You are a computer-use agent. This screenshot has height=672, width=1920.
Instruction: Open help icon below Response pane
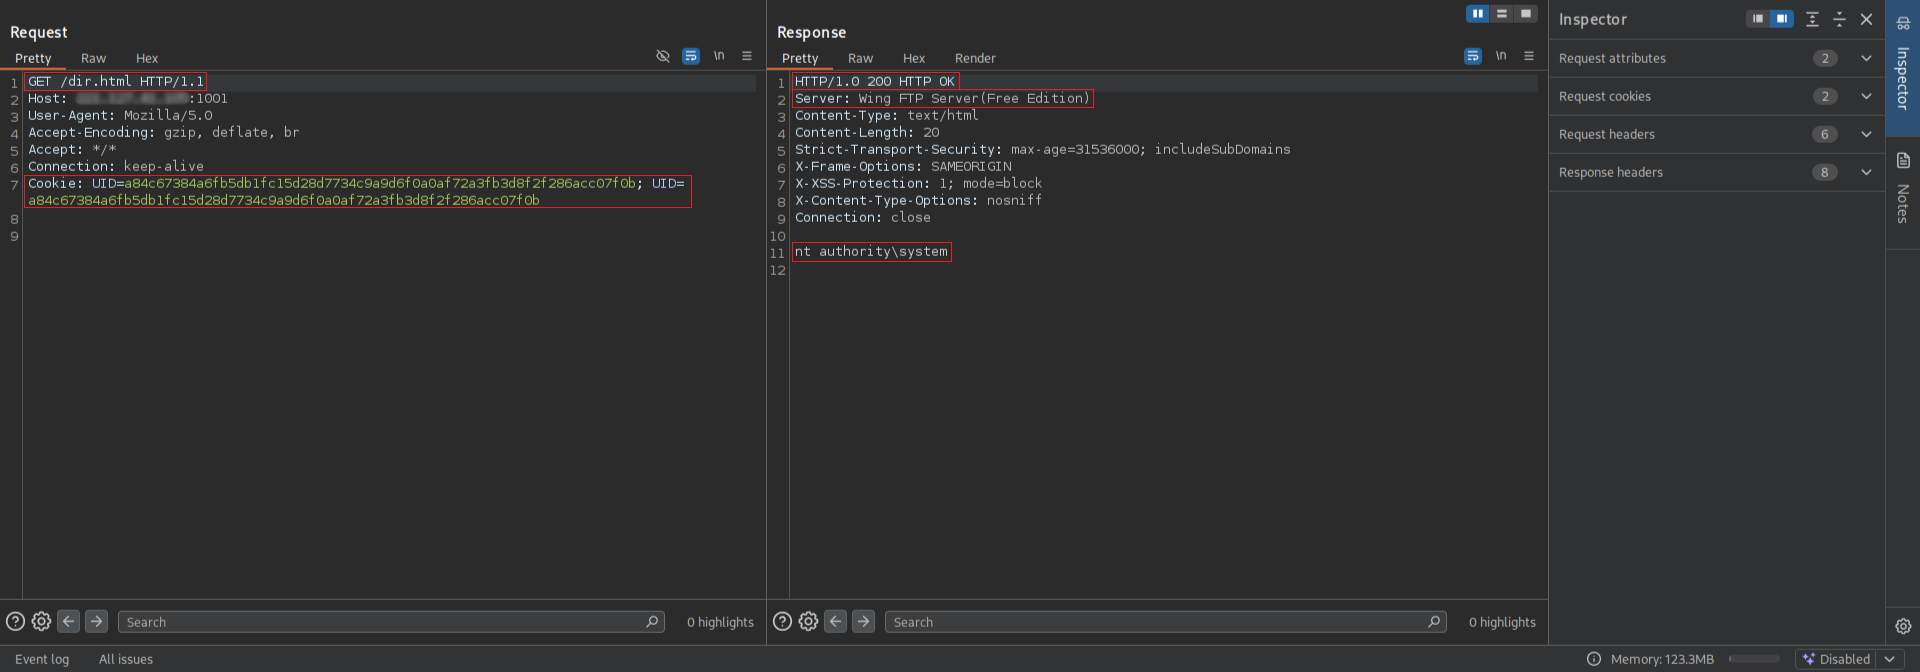pos(782,621)
